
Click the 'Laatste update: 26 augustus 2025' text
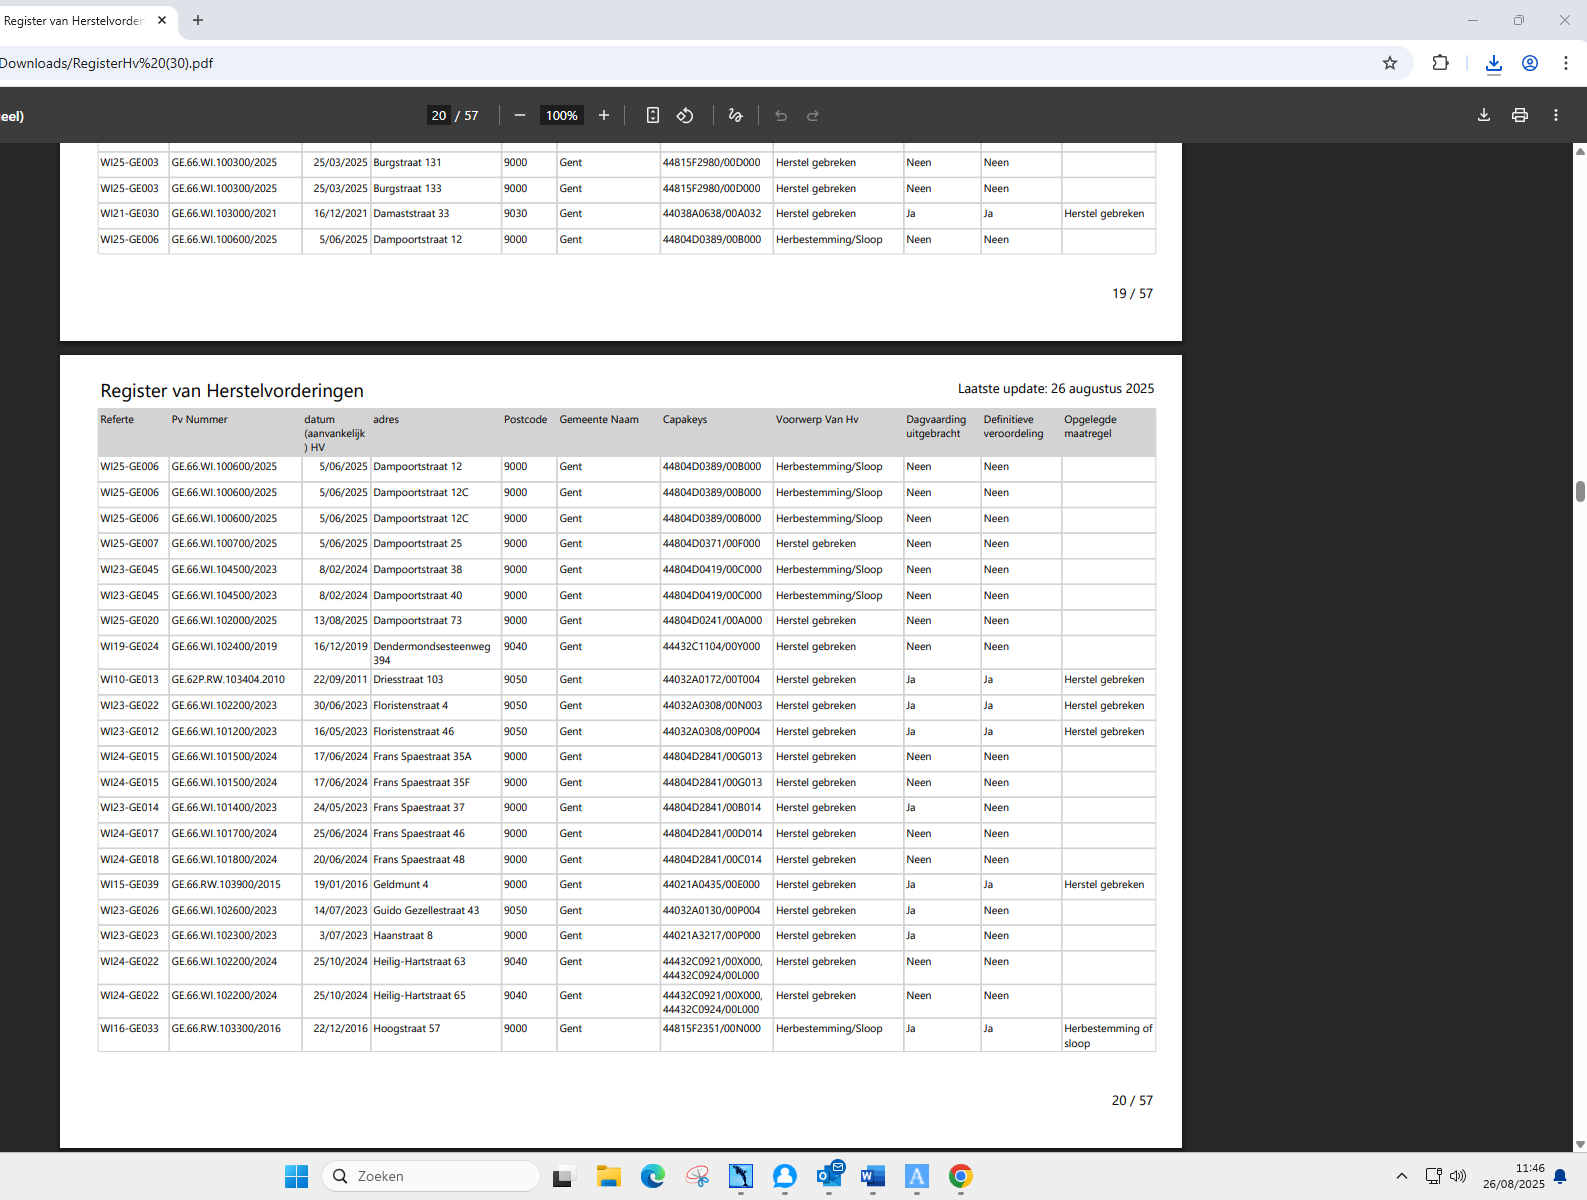pos(1056,389)
